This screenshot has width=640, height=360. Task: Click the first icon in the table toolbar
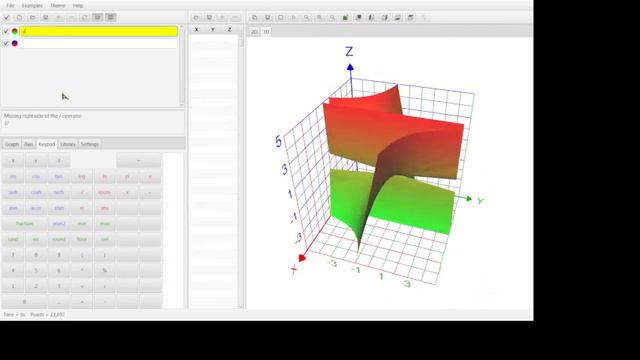(x=196, y=18)
